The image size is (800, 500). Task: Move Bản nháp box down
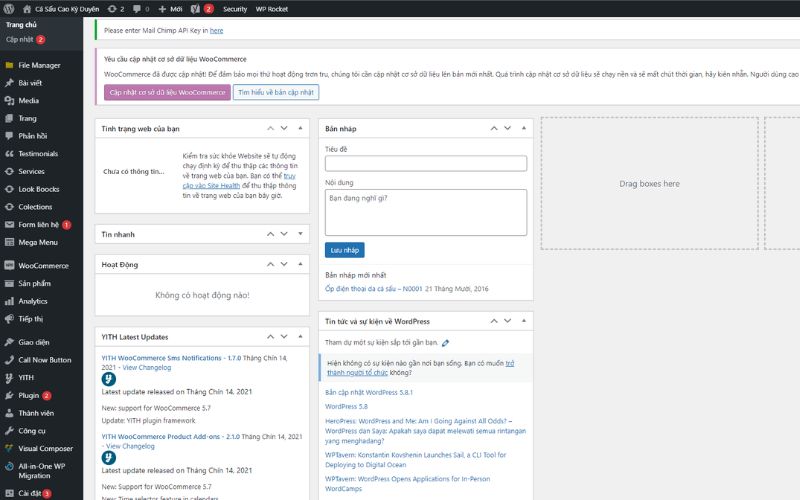pos(508,129)
